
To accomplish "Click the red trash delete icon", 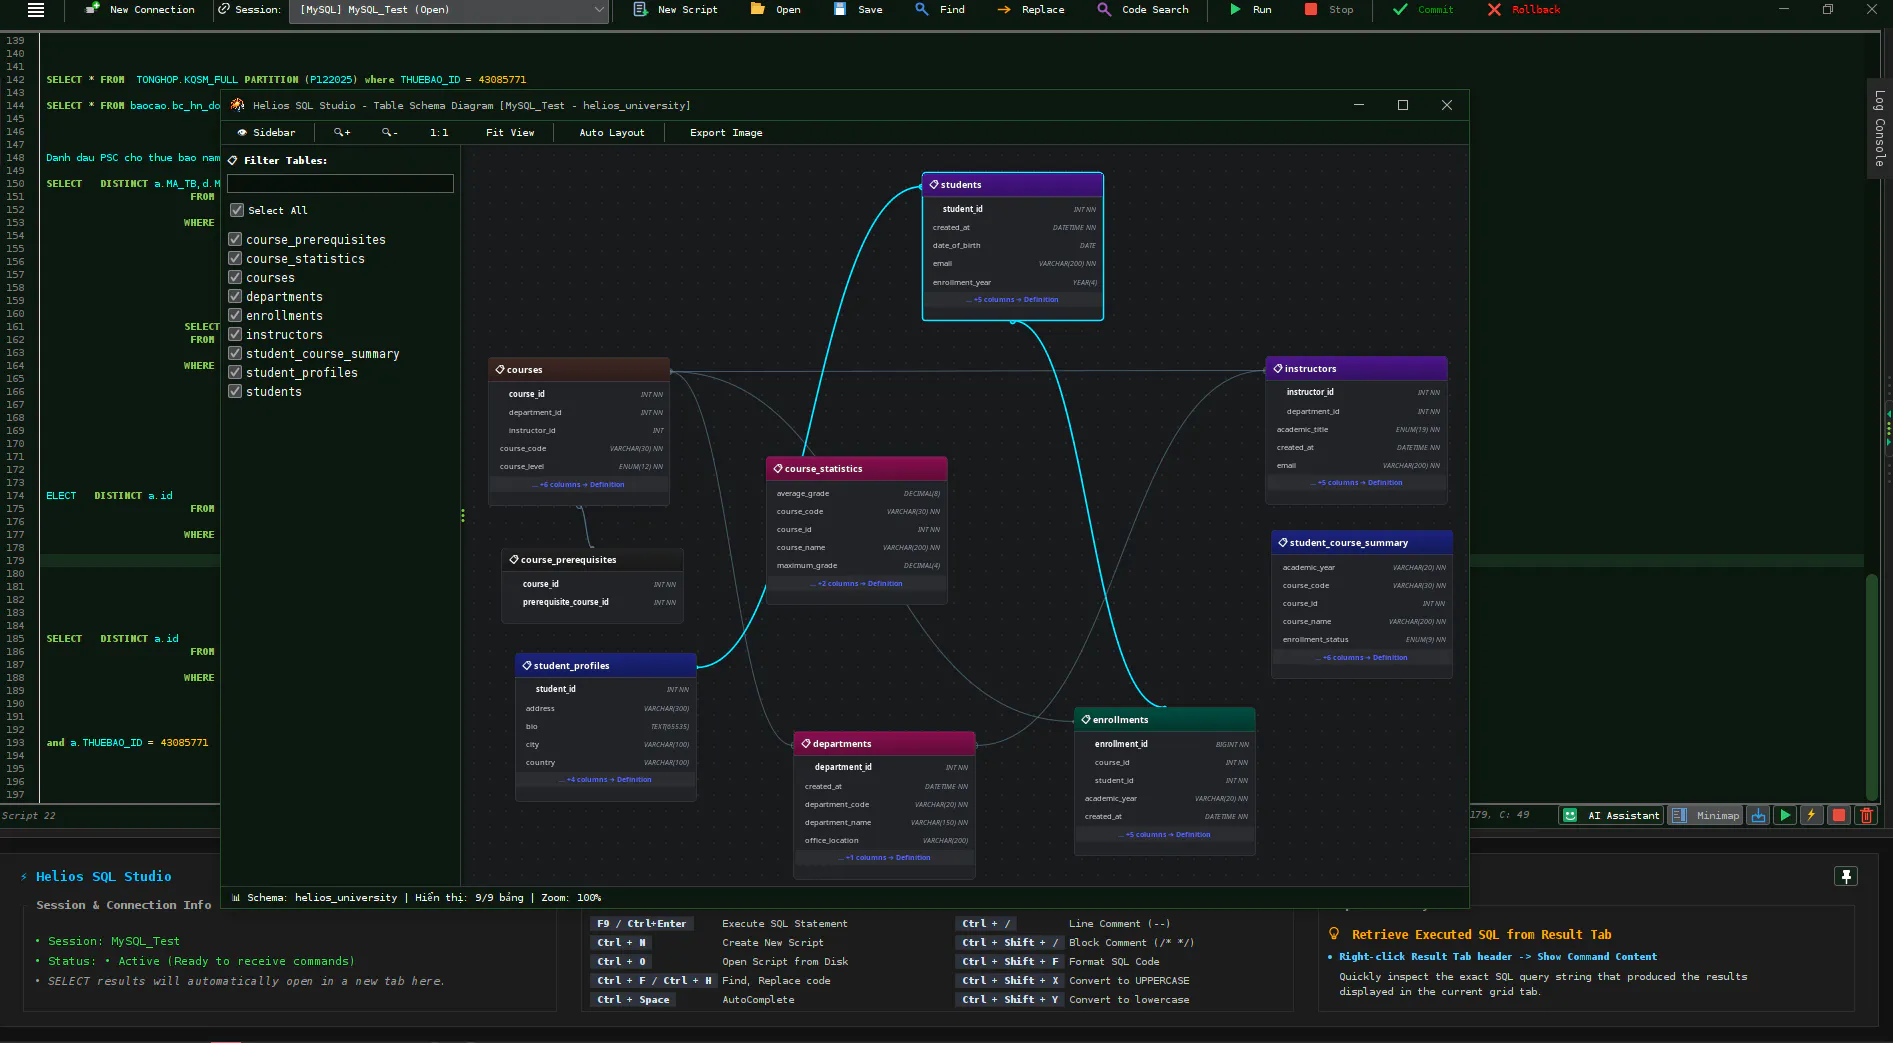I will pos(1866,815).
